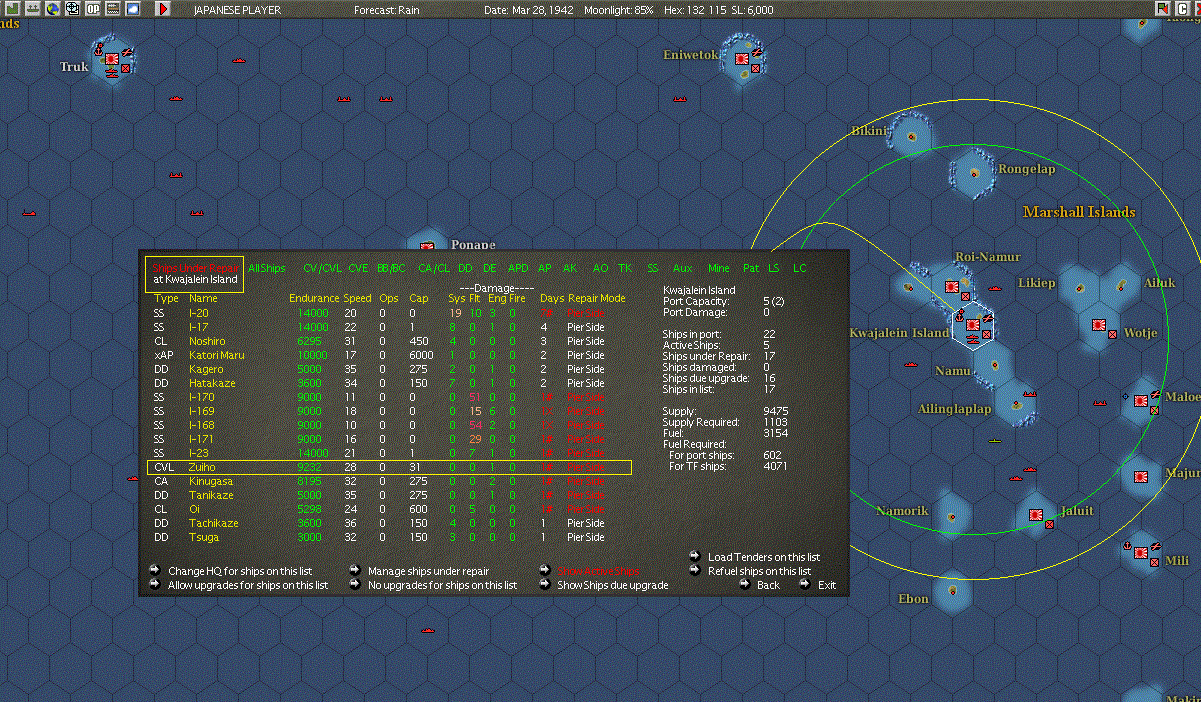Filter ship list by CVE
The width and height of the screenshot is (1201, 702).
[x=358, y=268]
